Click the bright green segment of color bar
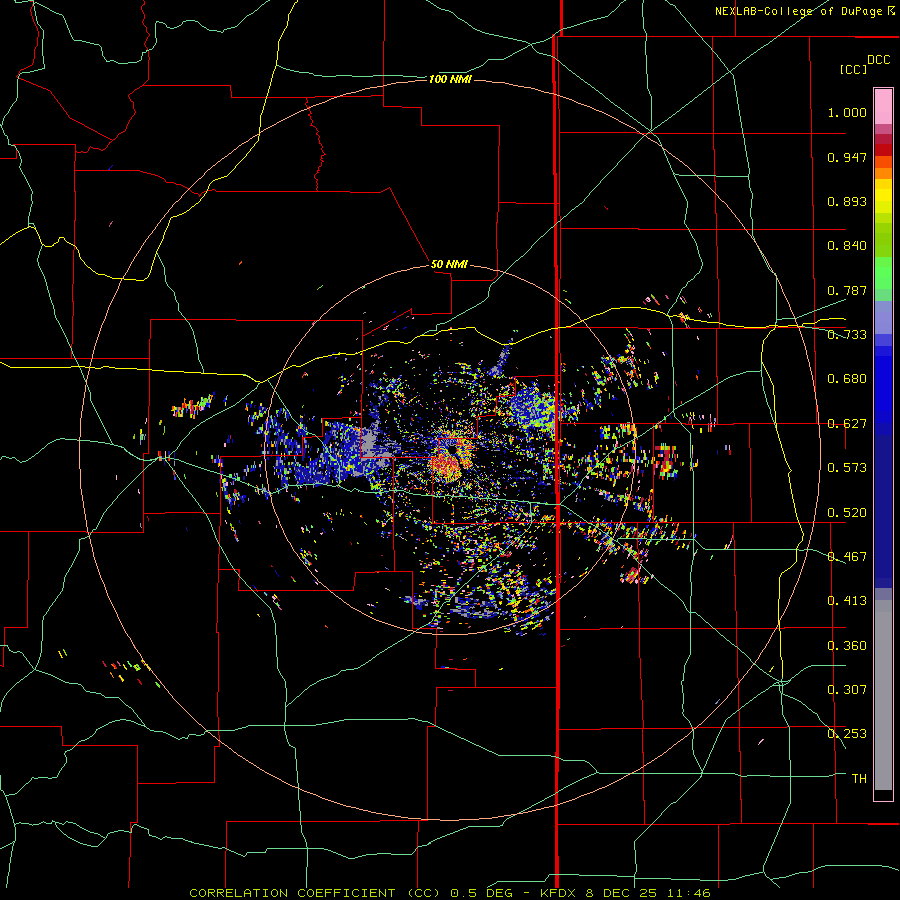900x900 pixels. pos(883,273)
